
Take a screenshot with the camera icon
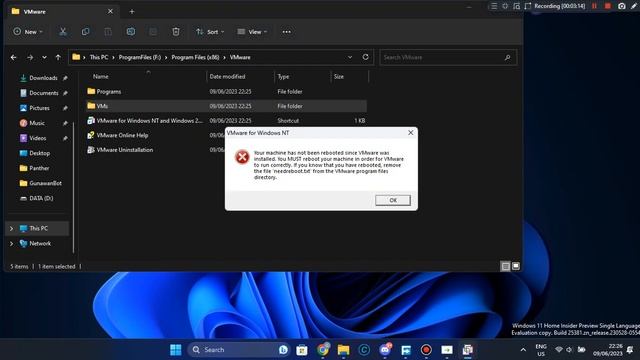(622, 6)
